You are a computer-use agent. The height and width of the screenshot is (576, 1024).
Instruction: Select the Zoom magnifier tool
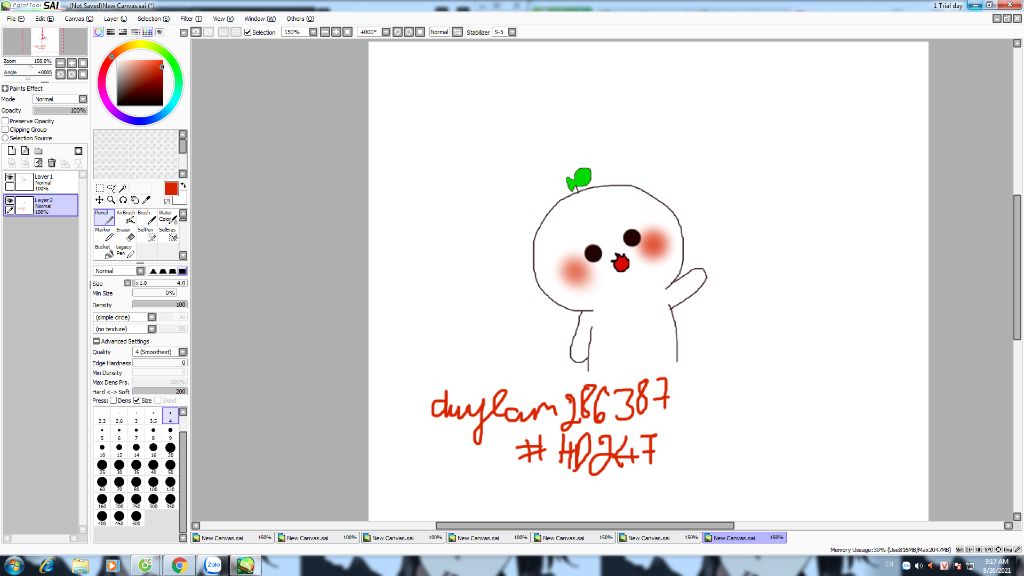click(111, 200)
